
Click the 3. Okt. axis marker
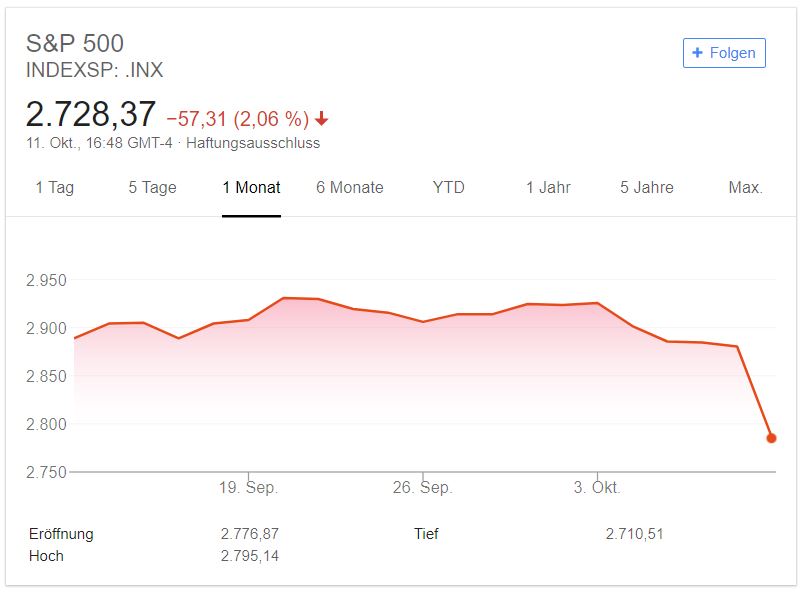597,487
